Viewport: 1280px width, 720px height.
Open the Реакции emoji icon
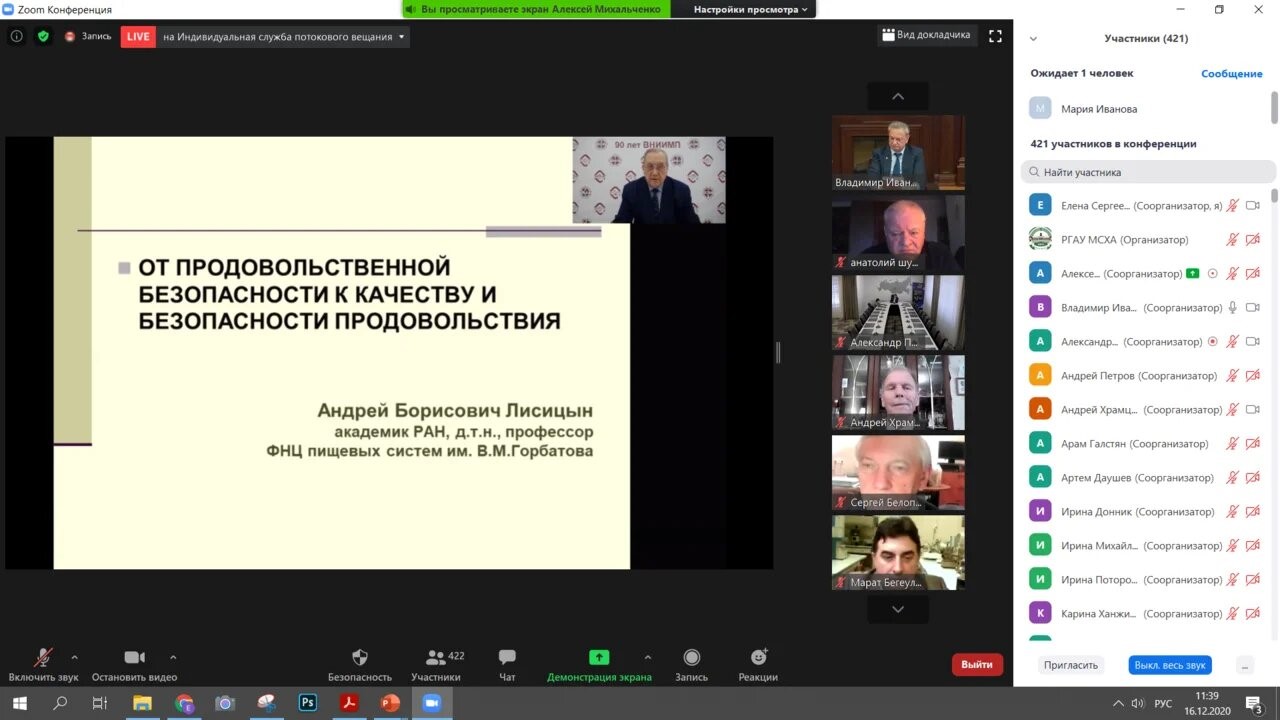pos(759,658)
